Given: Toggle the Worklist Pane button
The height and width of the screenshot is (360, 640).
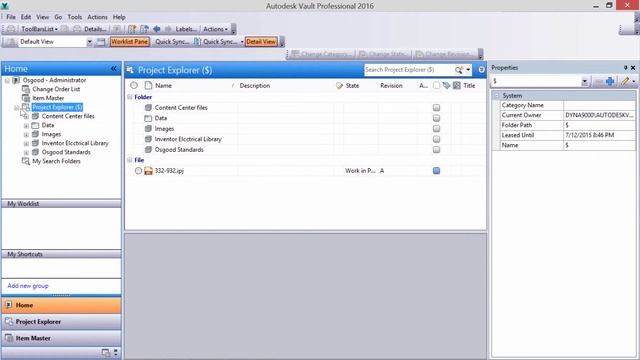Looking at the screenshot, I should pos(129,42).
